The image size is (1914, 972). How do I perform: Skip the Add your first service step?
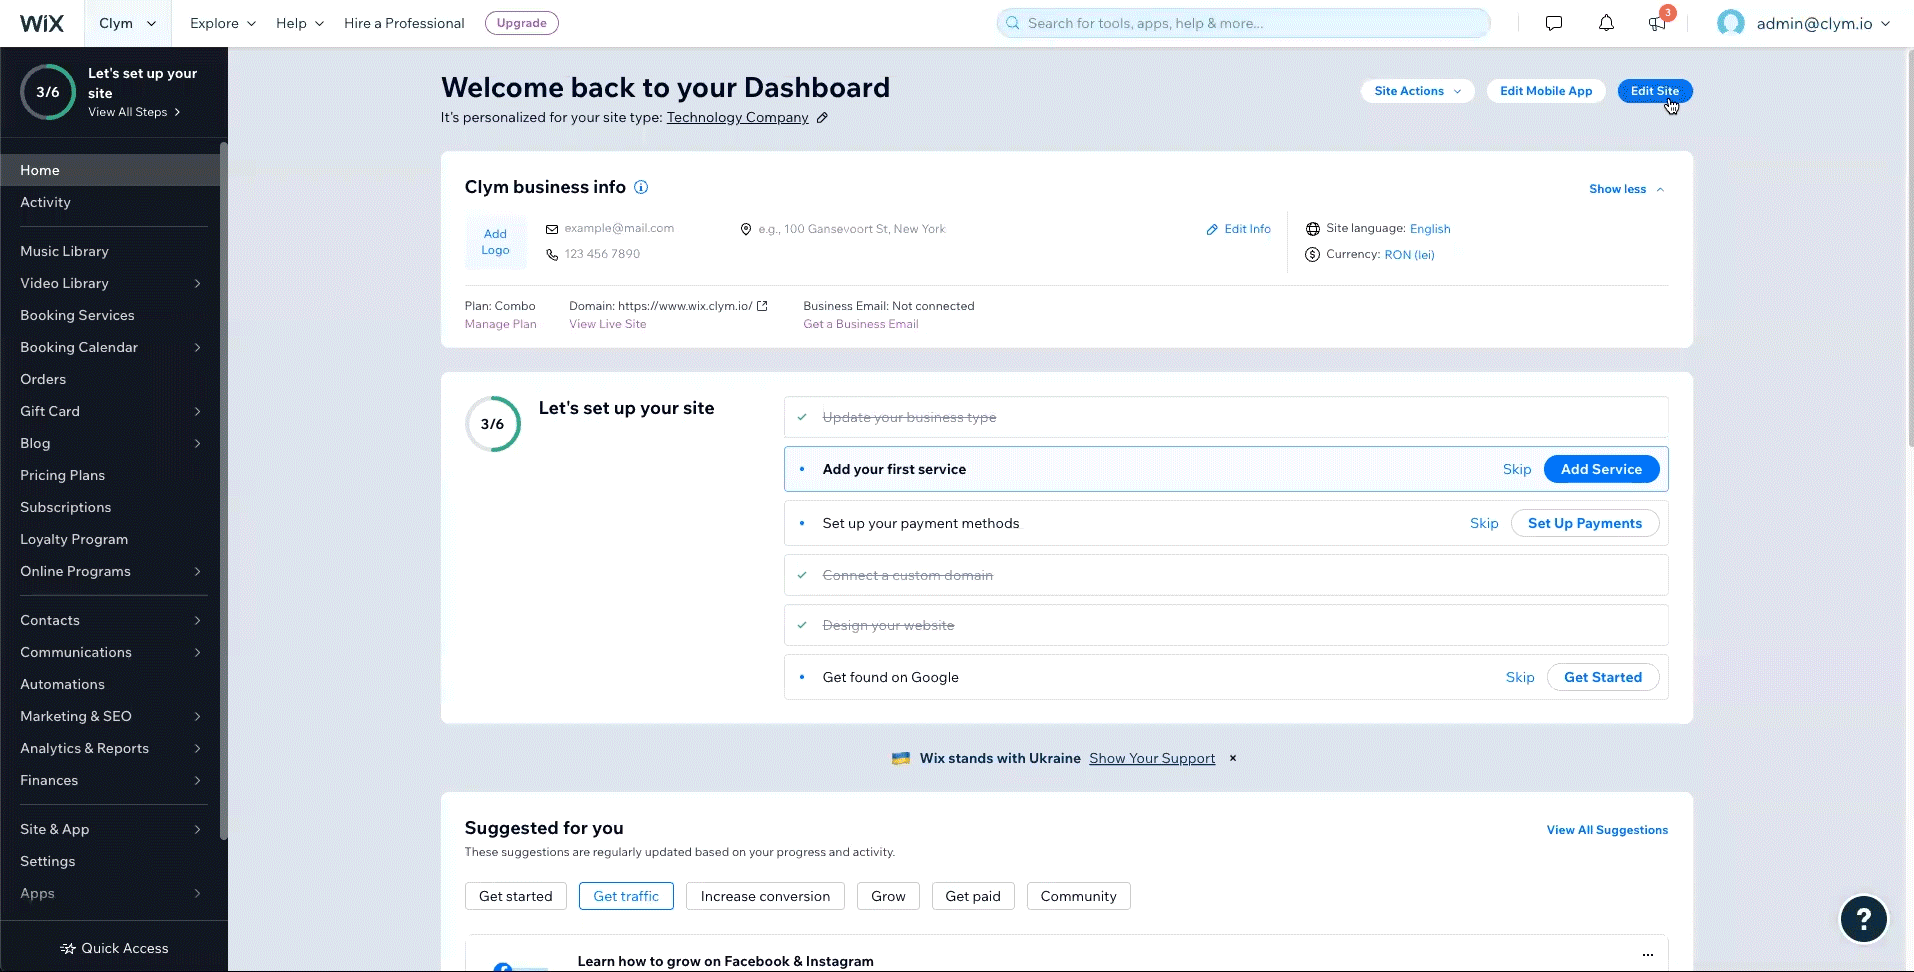[x=1517, y=469]
